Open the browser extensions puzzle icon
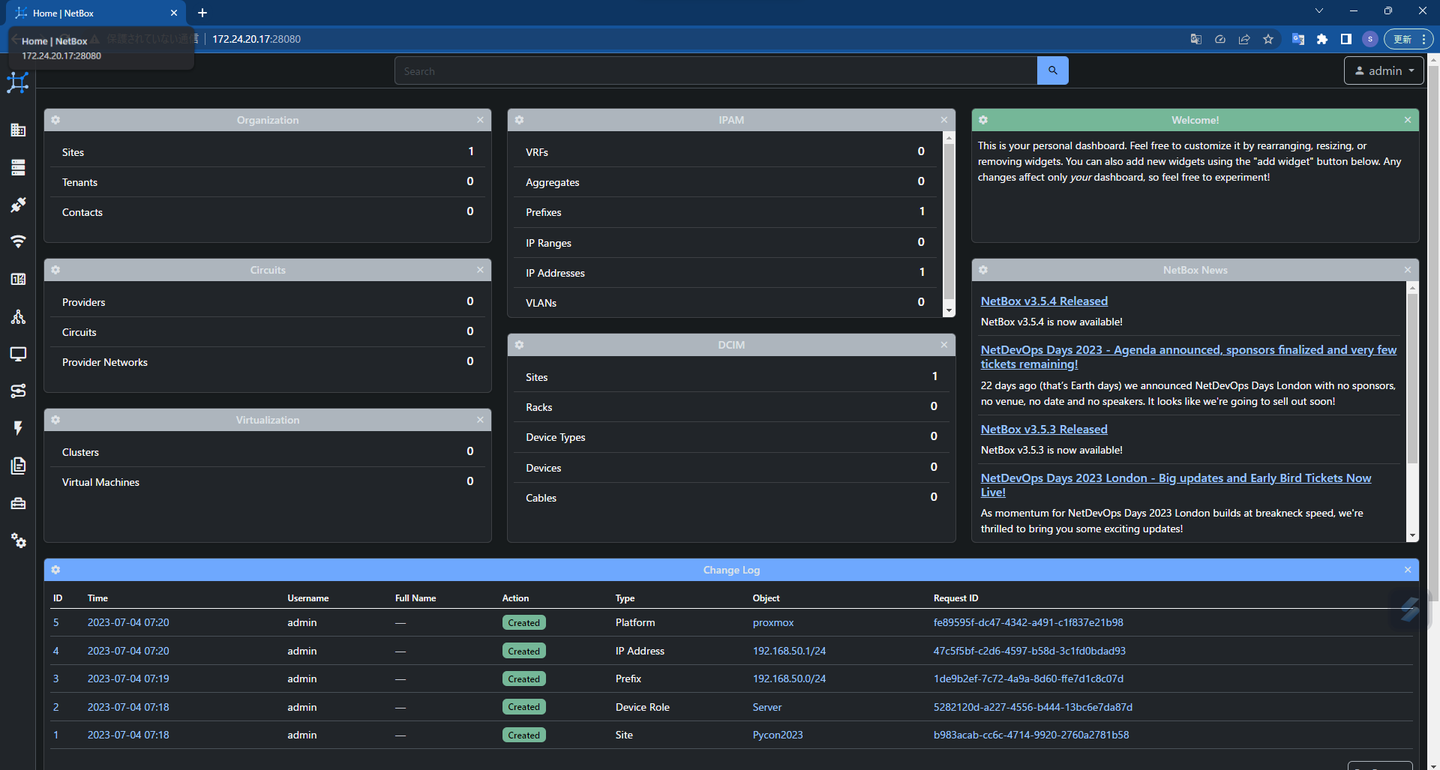1440x770 pixels. [x=1322, y=39]
